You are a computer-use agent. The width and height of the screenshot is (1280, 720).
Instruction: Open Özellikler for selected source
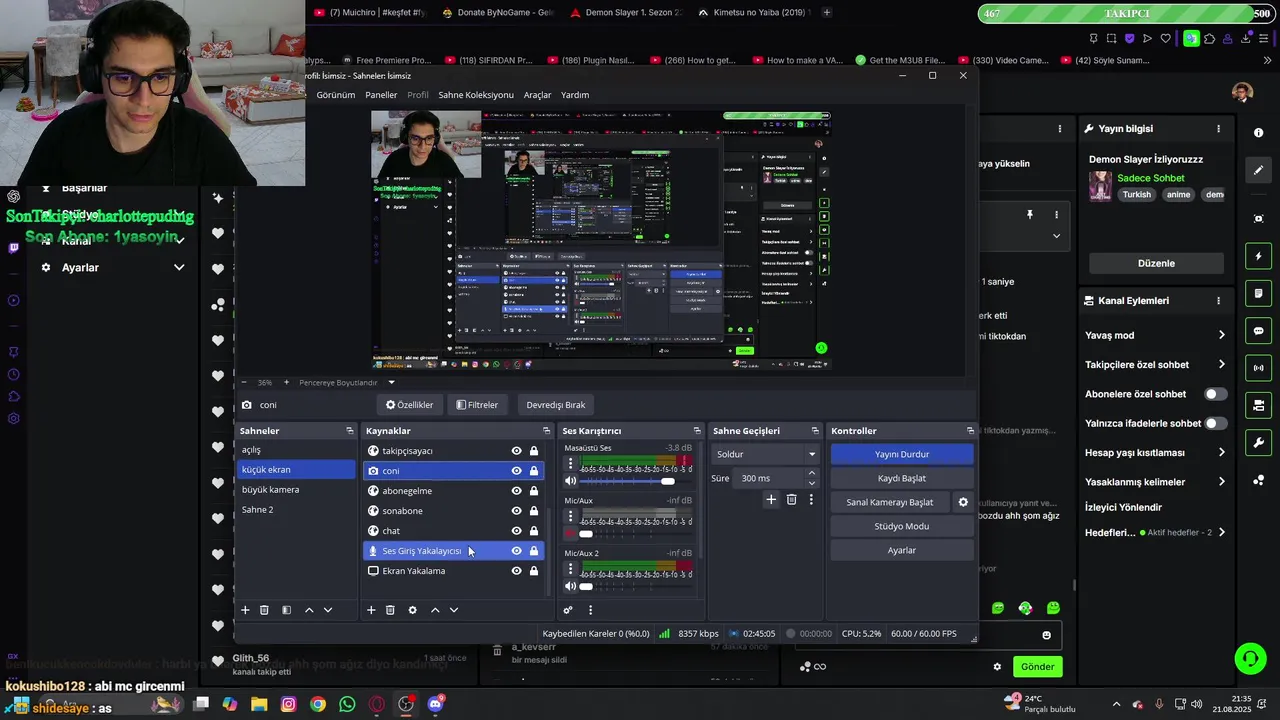click(x=409, y=405)
